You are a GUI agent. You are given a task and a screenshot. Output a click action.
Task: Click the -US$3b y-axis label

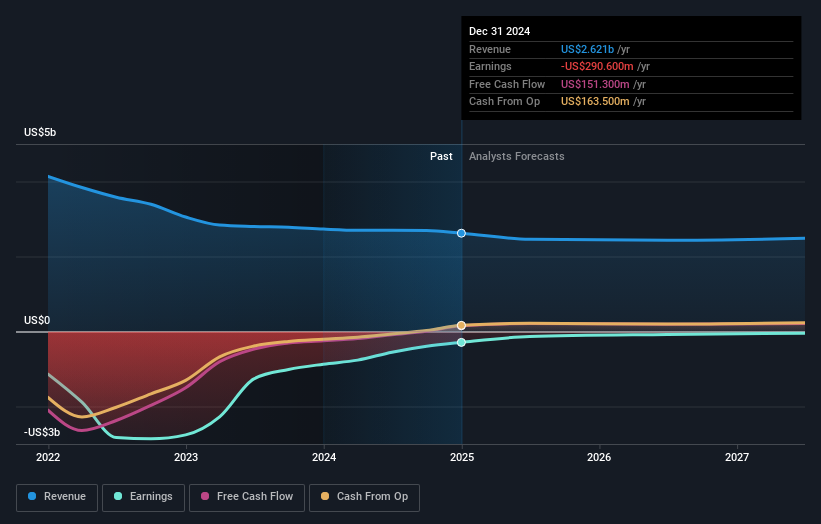[x=42, y=432]
